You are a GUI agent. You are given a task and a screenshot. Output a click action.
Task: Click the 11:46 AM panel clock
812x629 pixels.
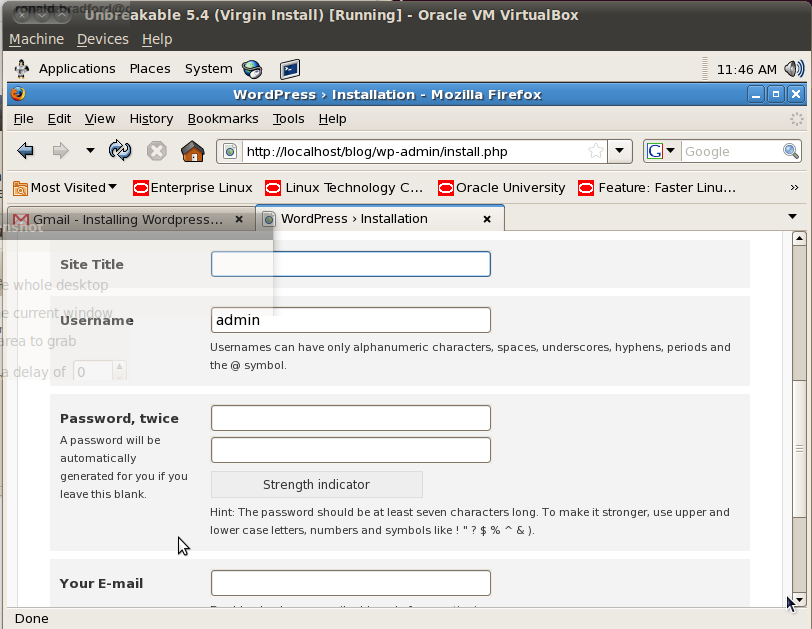click(x=746, y=69)
